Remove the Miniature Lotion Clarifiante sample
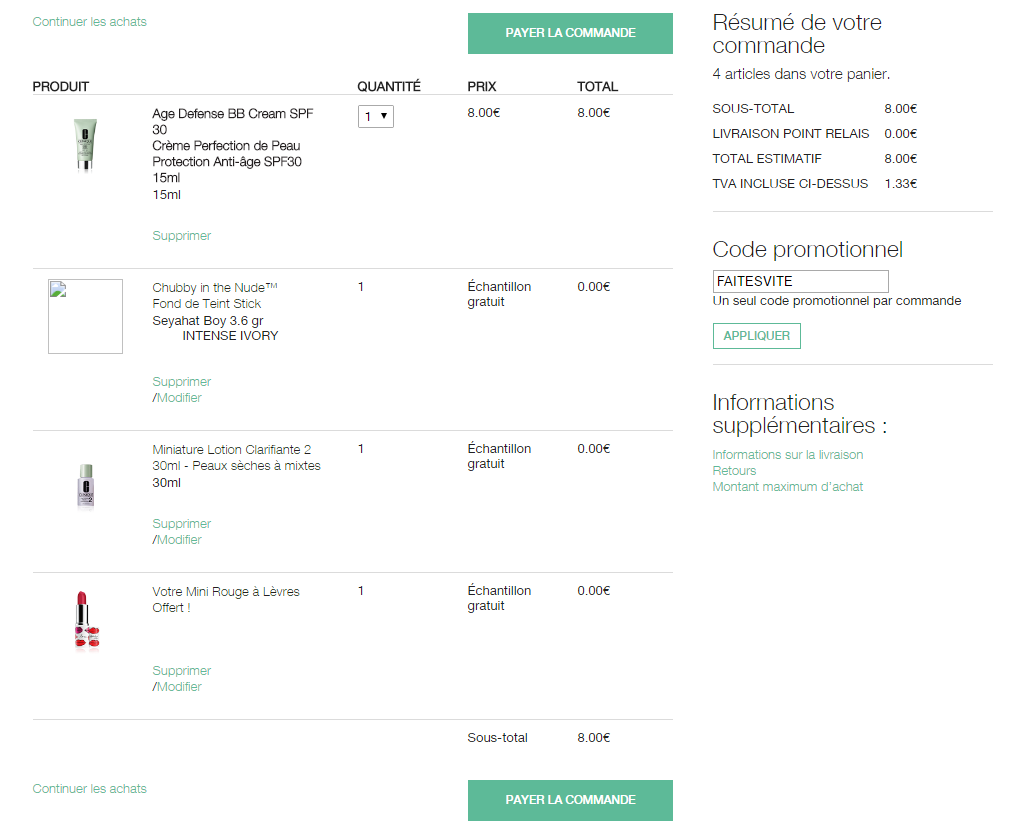This screenshot has width=1022, height=827. pyautogui.click(x=182, y=523)
